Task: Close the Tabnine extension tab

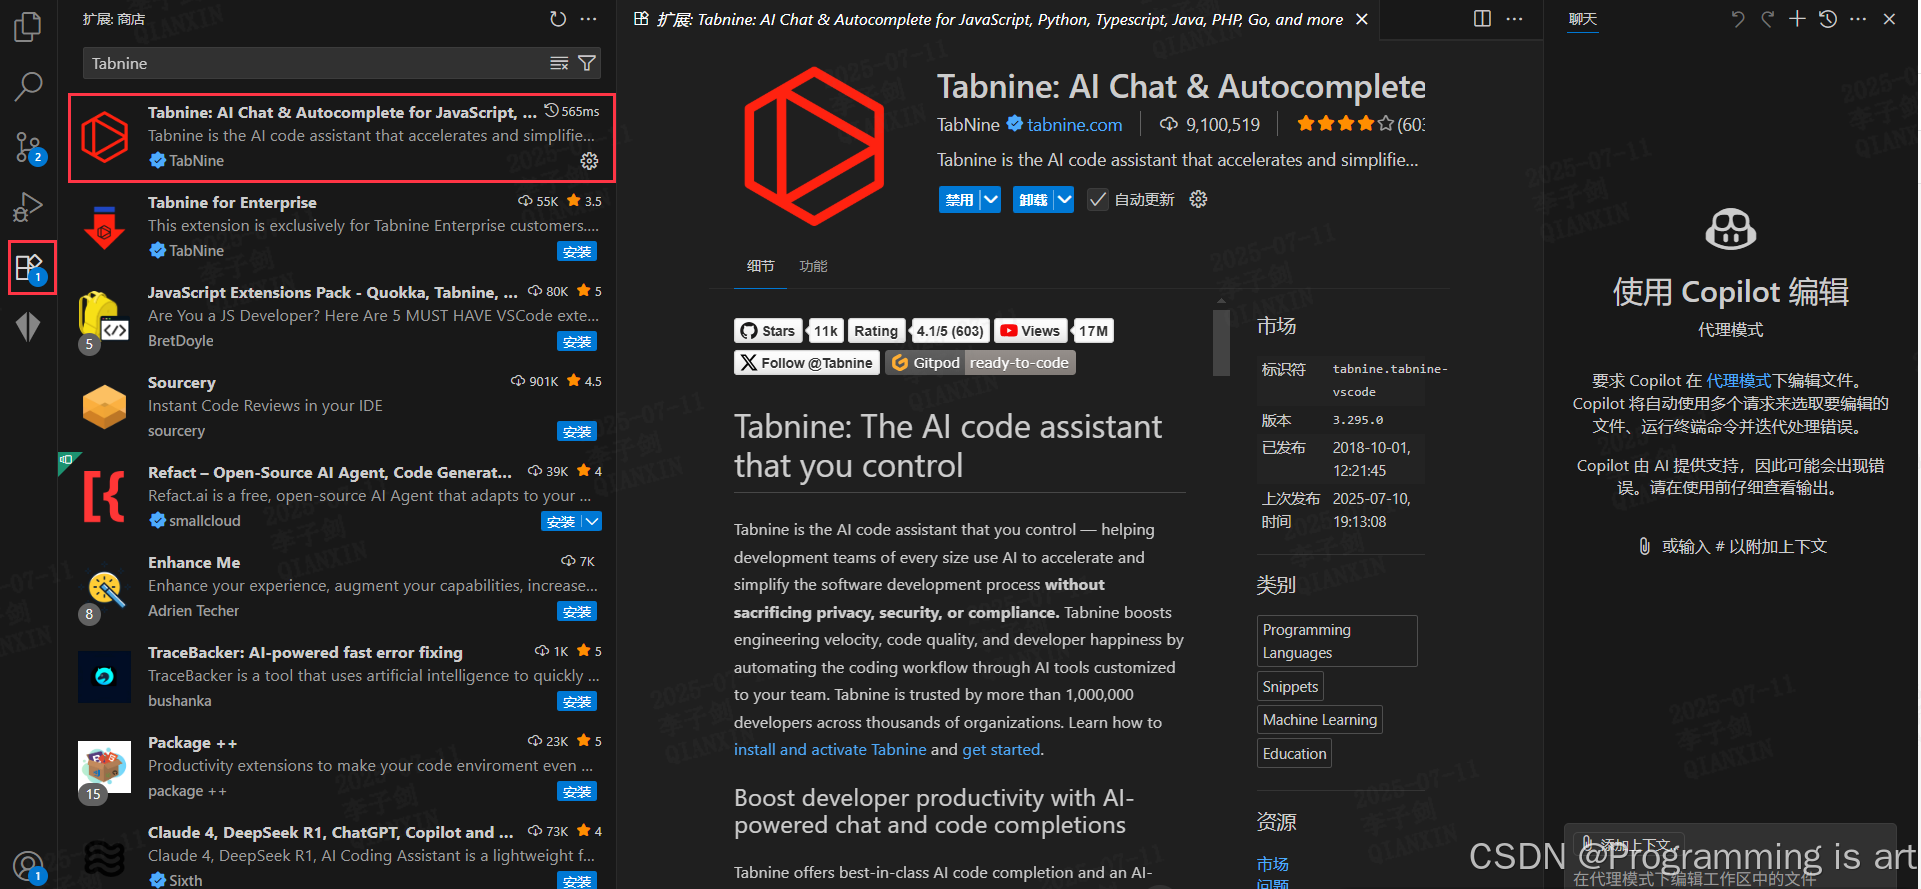Action: tap(1362, 19)
